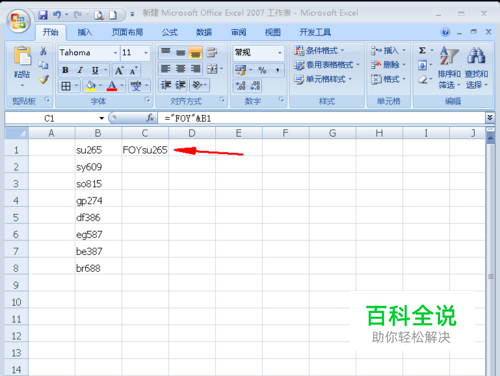Merge and center the selected cells
Image resolution: width=500 pixels, height=376 pixels.
pos(212,69)
